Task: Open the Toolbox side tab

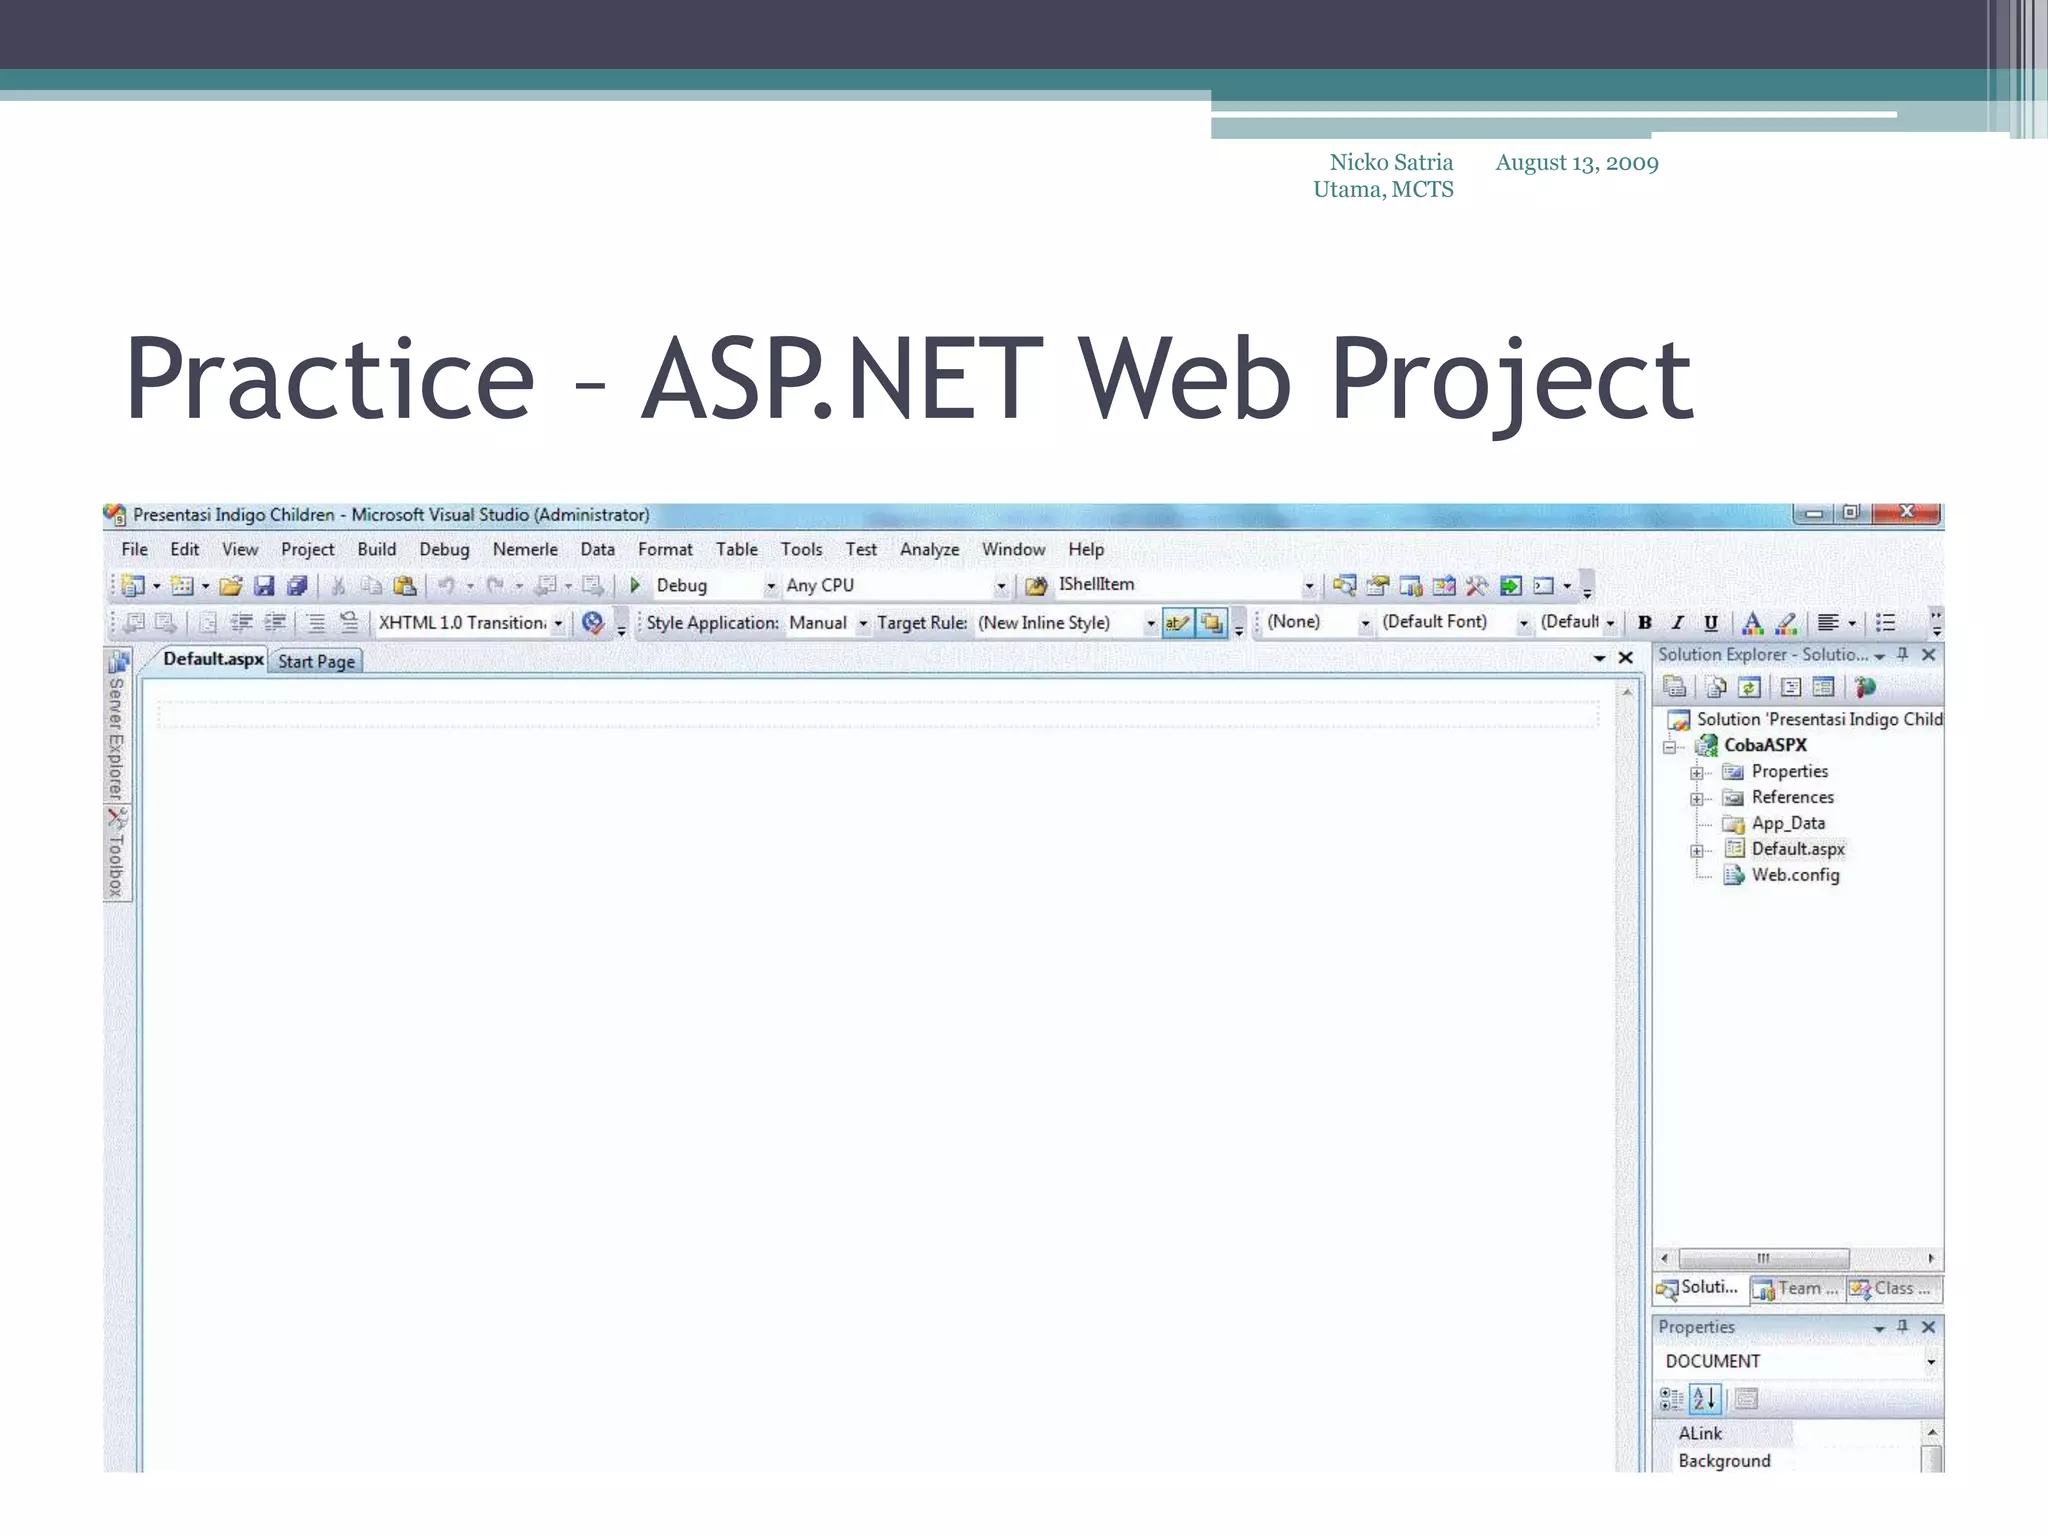Action: 117,853
